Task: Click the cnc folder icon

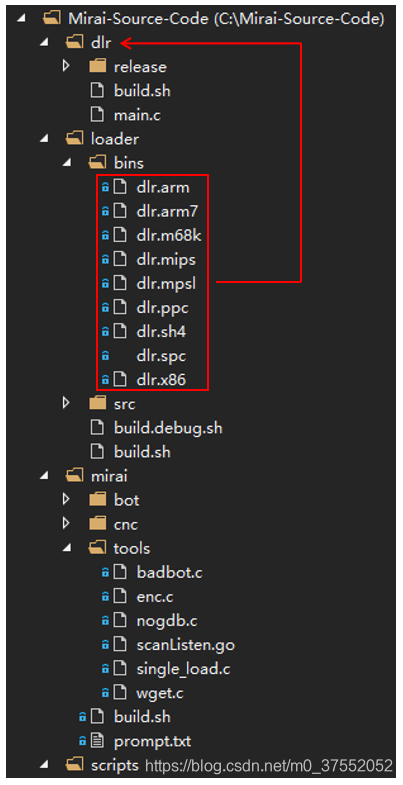Action: (98, 524)
